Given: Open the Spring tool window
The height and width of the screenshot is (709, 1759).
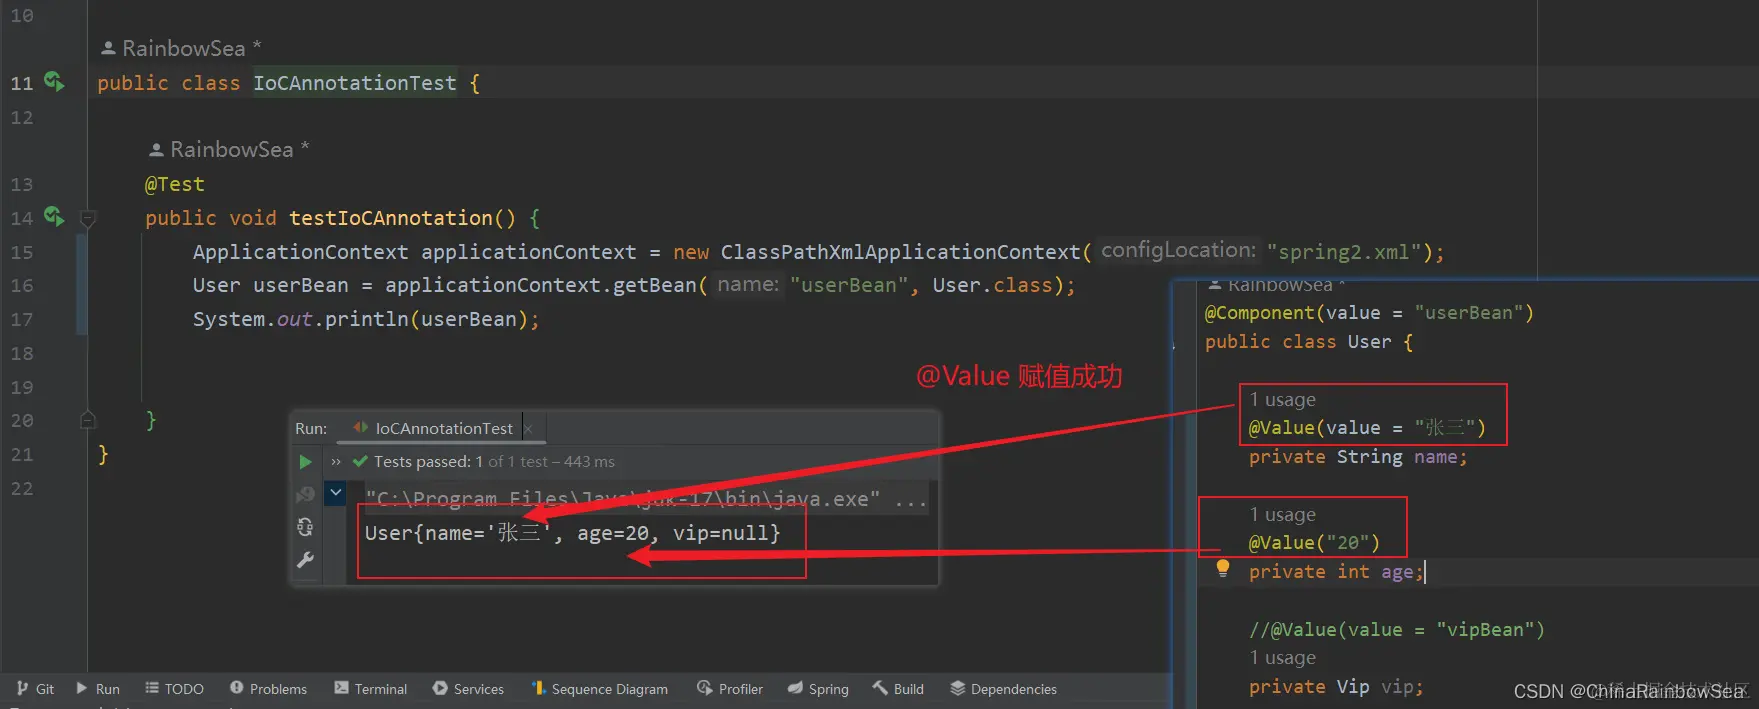Looking at the screenshot, I should (818, 689).
